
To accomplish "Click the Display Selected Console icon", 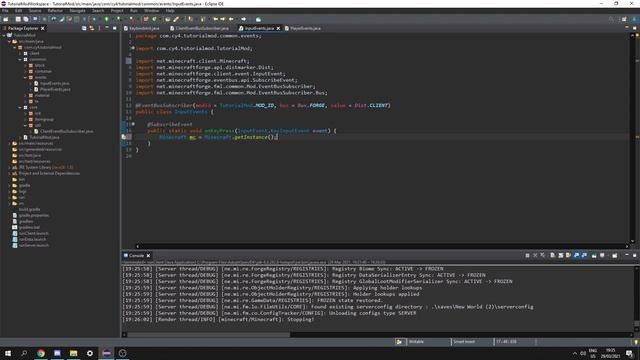I will pos(602,255).
